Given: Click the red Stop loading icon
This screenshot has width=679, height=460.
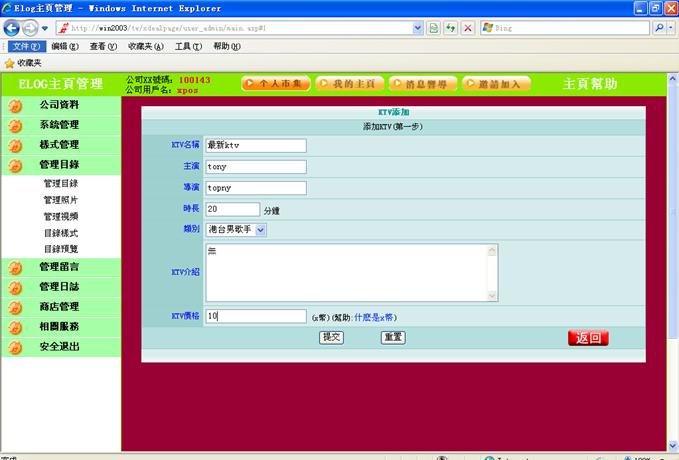Looking at the screenshot, I should (468, 28).
